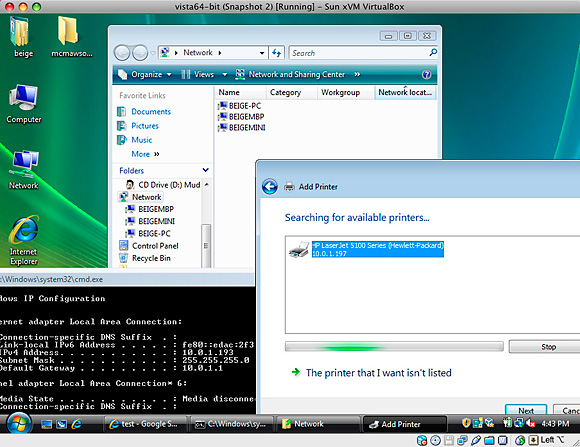This screenshot has width=580, height=447.
Task: Stop the printer search
Action: (x=546, y=347)
